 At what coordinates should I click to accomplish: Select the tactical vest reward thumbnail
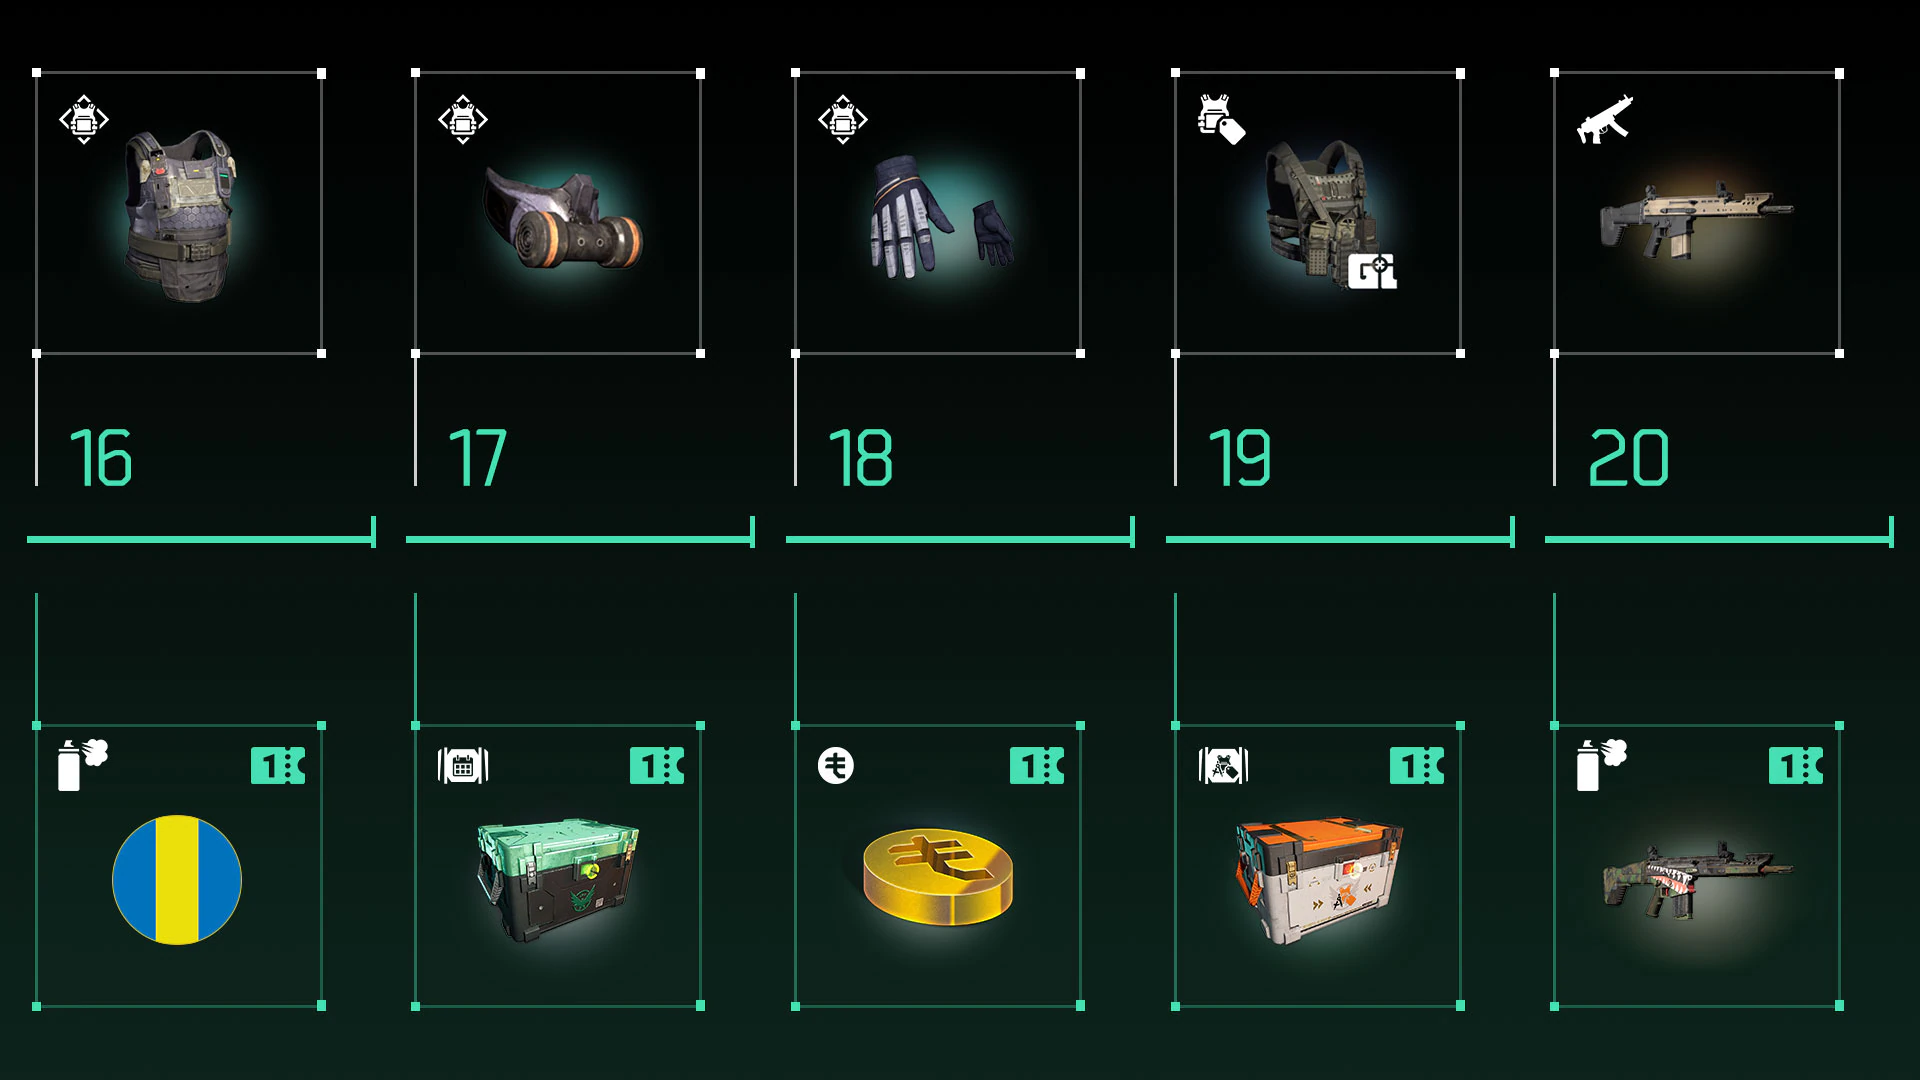point(180,215)
